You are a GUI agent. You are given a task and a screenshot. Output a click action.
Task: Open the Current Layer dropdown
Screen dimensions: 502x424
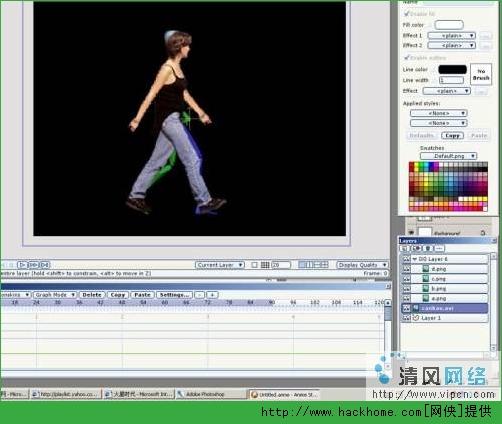tap(220, 265)
